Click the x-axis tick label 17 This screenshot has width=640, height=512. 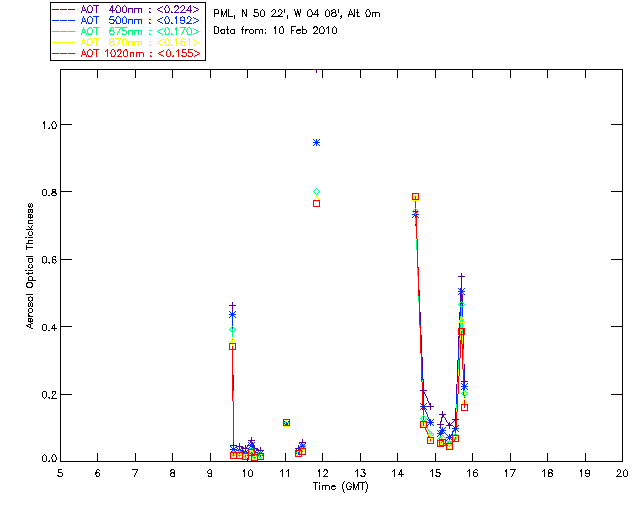point(510,473)
